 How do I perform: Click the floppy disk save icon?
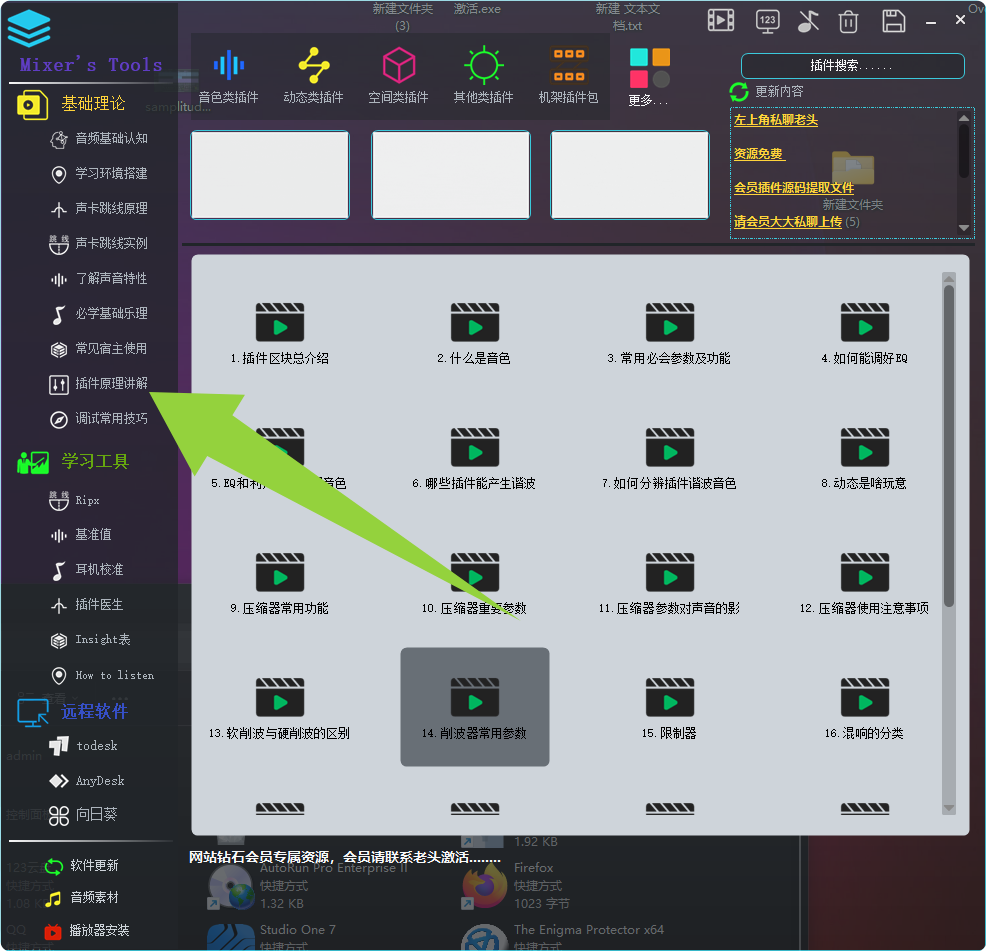893,21
